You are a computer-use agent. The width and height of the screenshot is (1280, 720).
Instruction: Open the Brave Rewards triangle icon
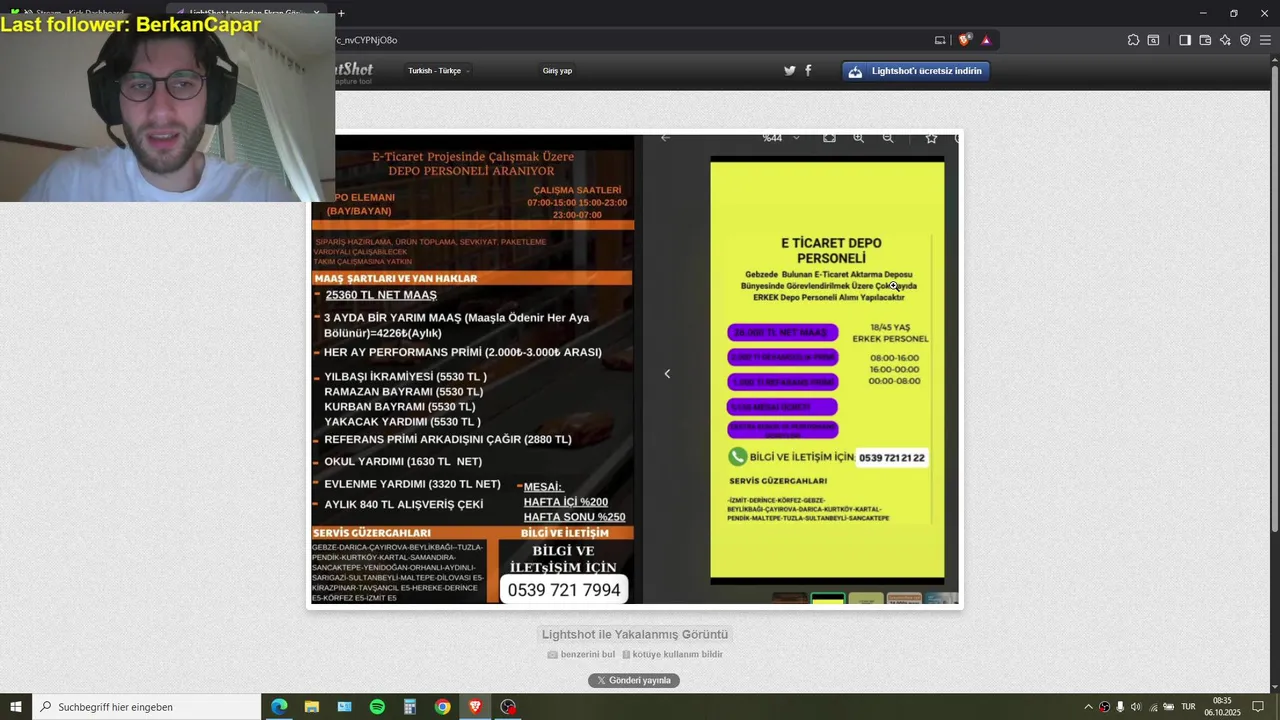pos(986,40)
